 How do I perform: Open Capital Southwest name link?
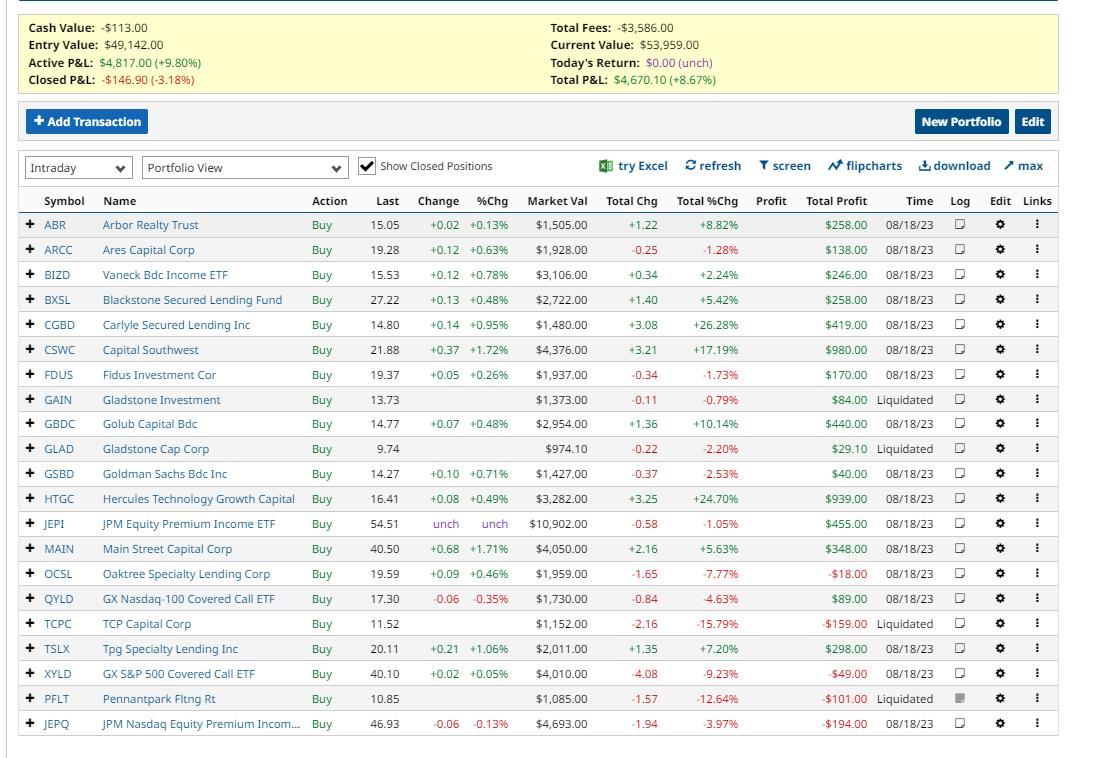click(150, 350)
